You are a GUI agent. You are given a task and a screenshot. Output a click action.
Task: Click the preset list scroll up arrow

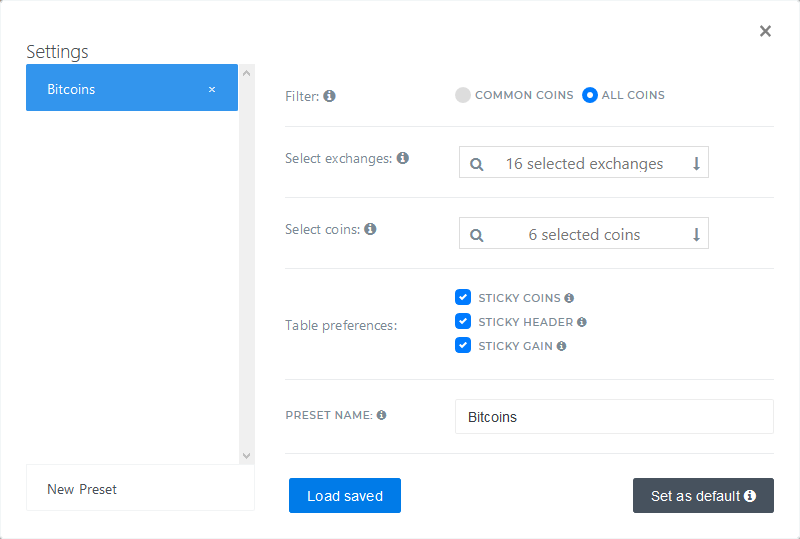[246, 73]
